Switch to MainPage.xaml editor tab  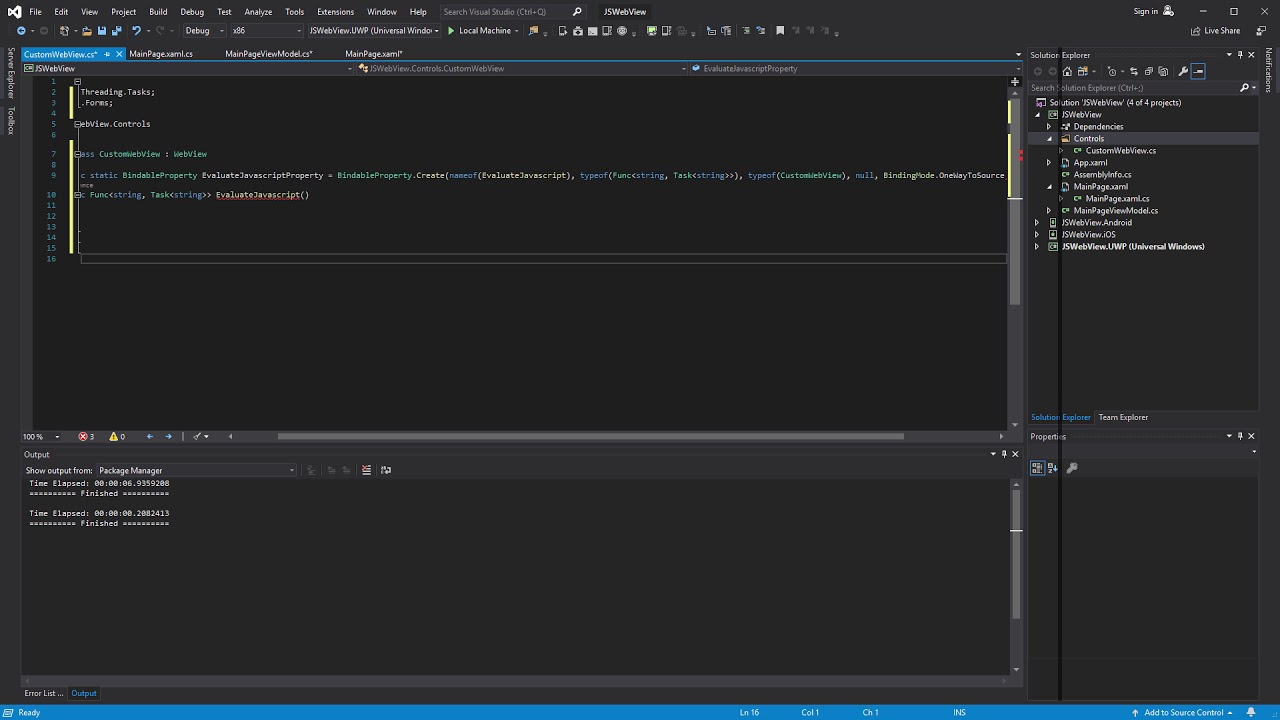(x=374, y=54)
